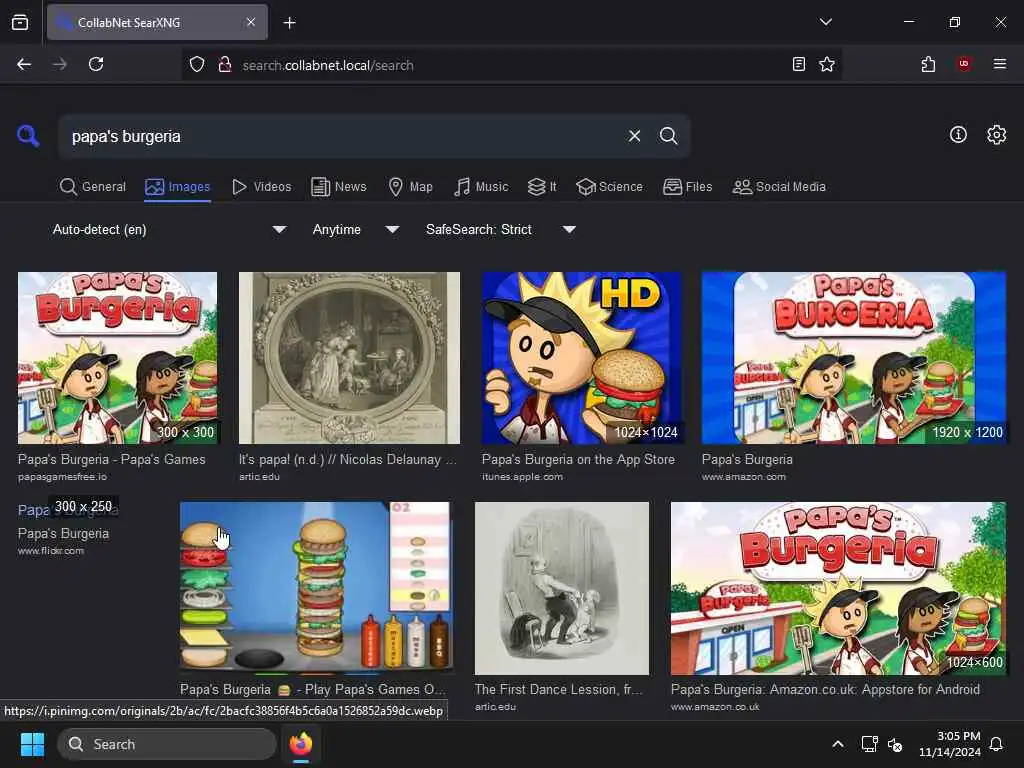This screenshot has height=768, width=1024.
Task: Switch to the Files search tab
Action: [687, 187]
